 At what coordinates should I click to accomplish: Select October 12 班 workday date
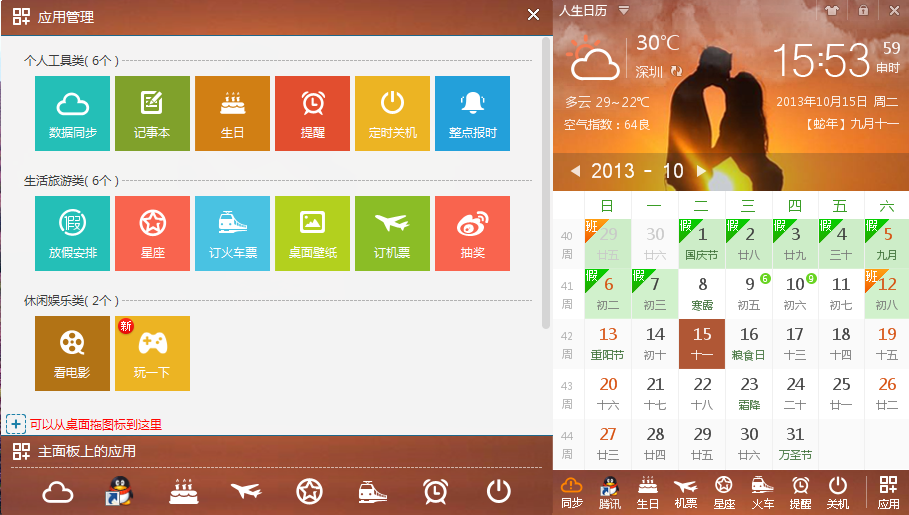click(886, 293)
